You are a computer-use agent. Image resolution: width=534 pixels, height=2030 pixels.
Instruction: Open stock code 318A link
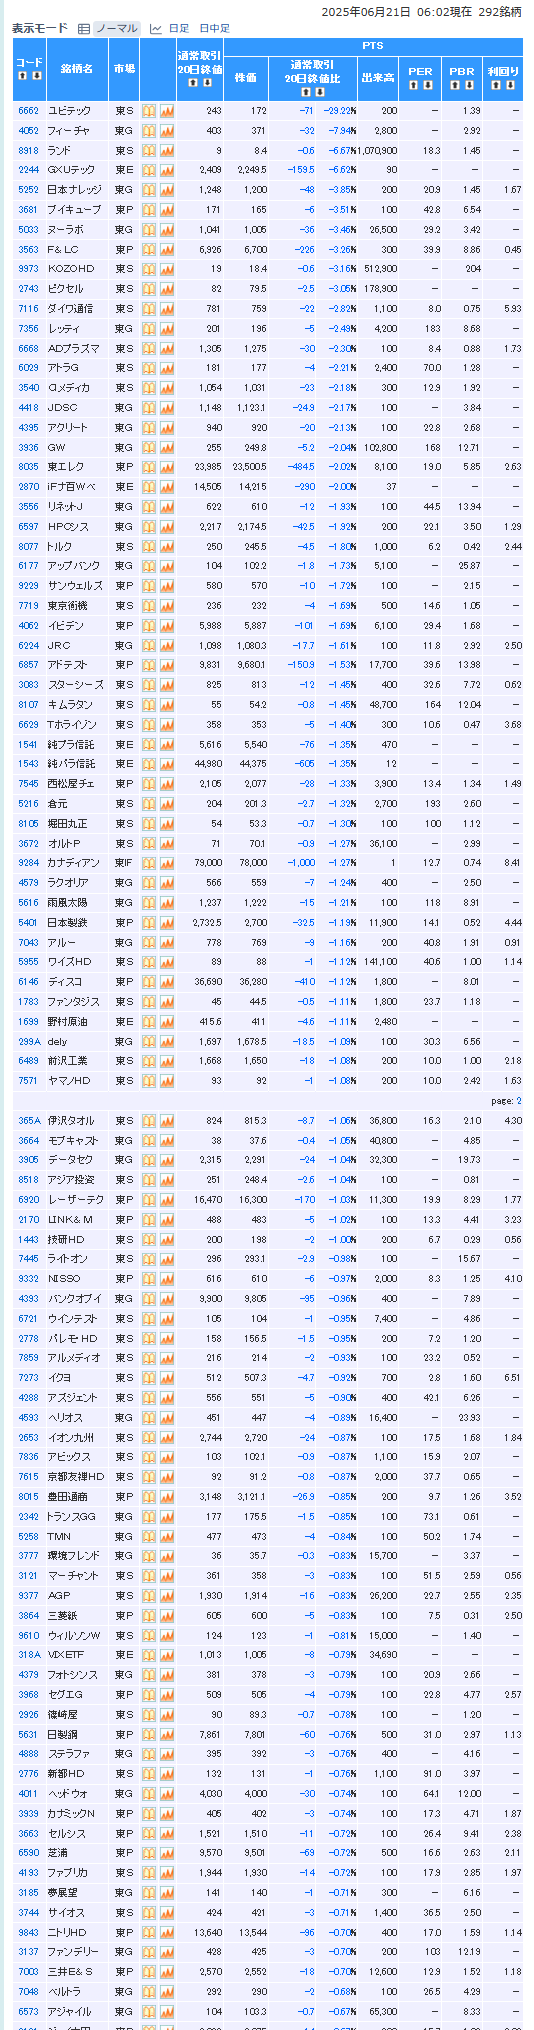[x=28, y=1655]
